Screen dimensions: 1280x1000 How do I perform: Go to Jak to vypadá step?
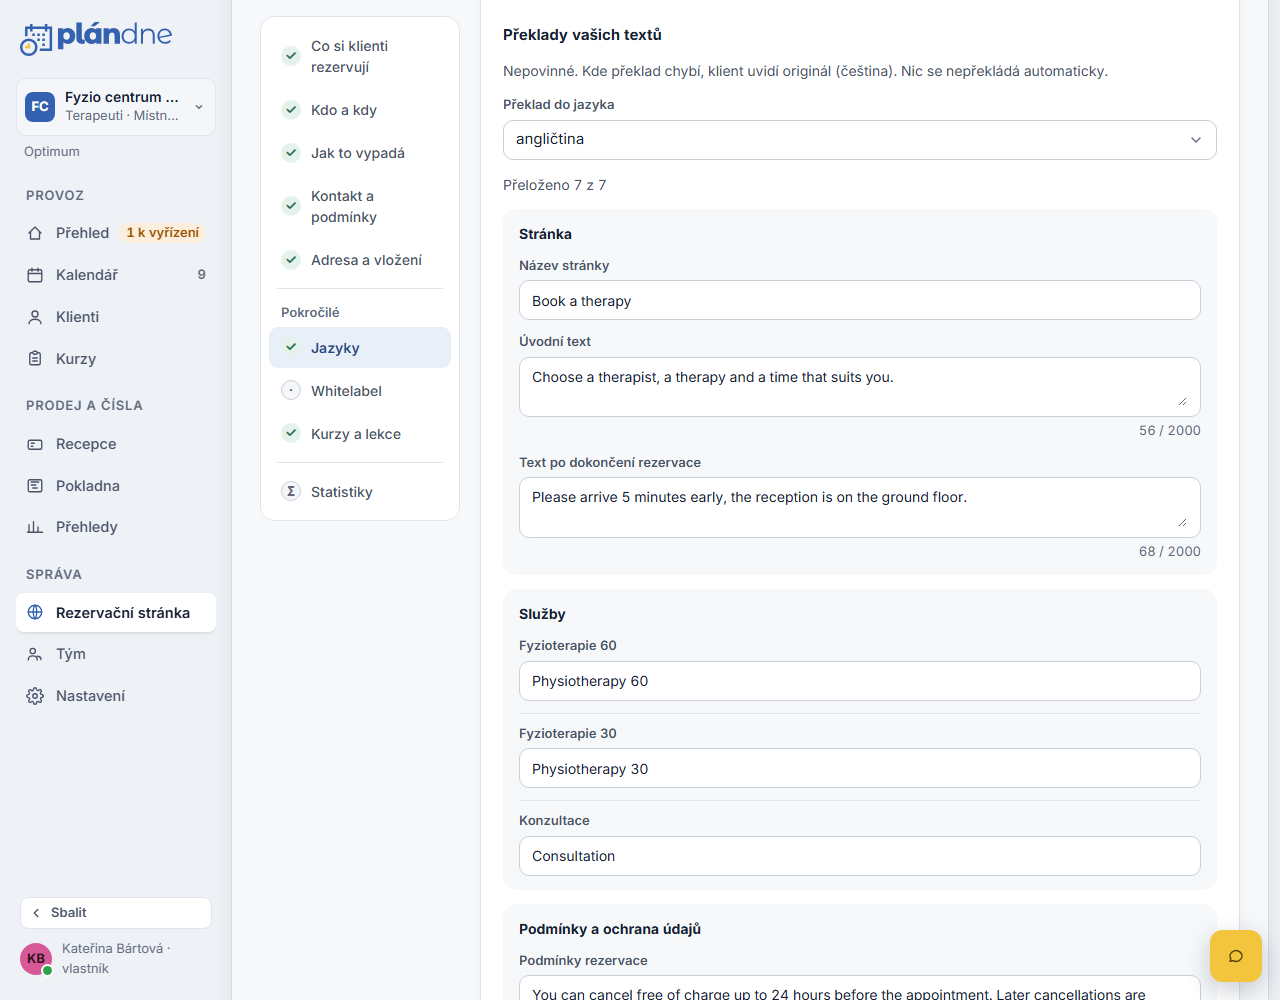(x=360, y=153)
